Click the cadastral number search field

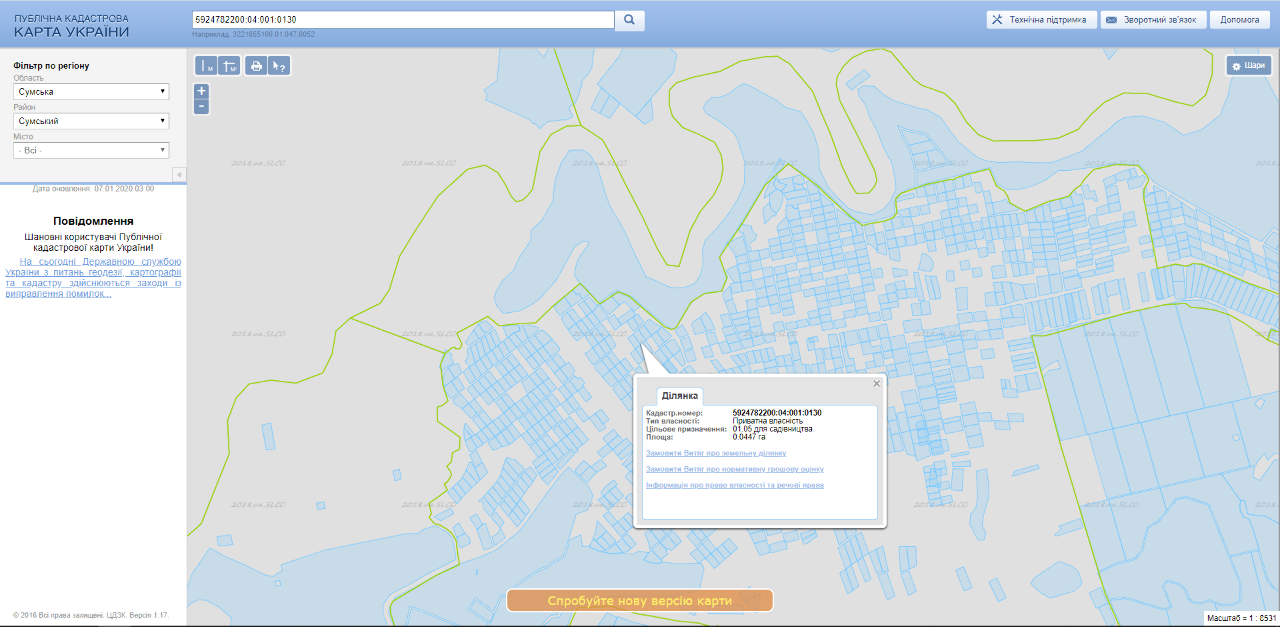pos(402,20)
